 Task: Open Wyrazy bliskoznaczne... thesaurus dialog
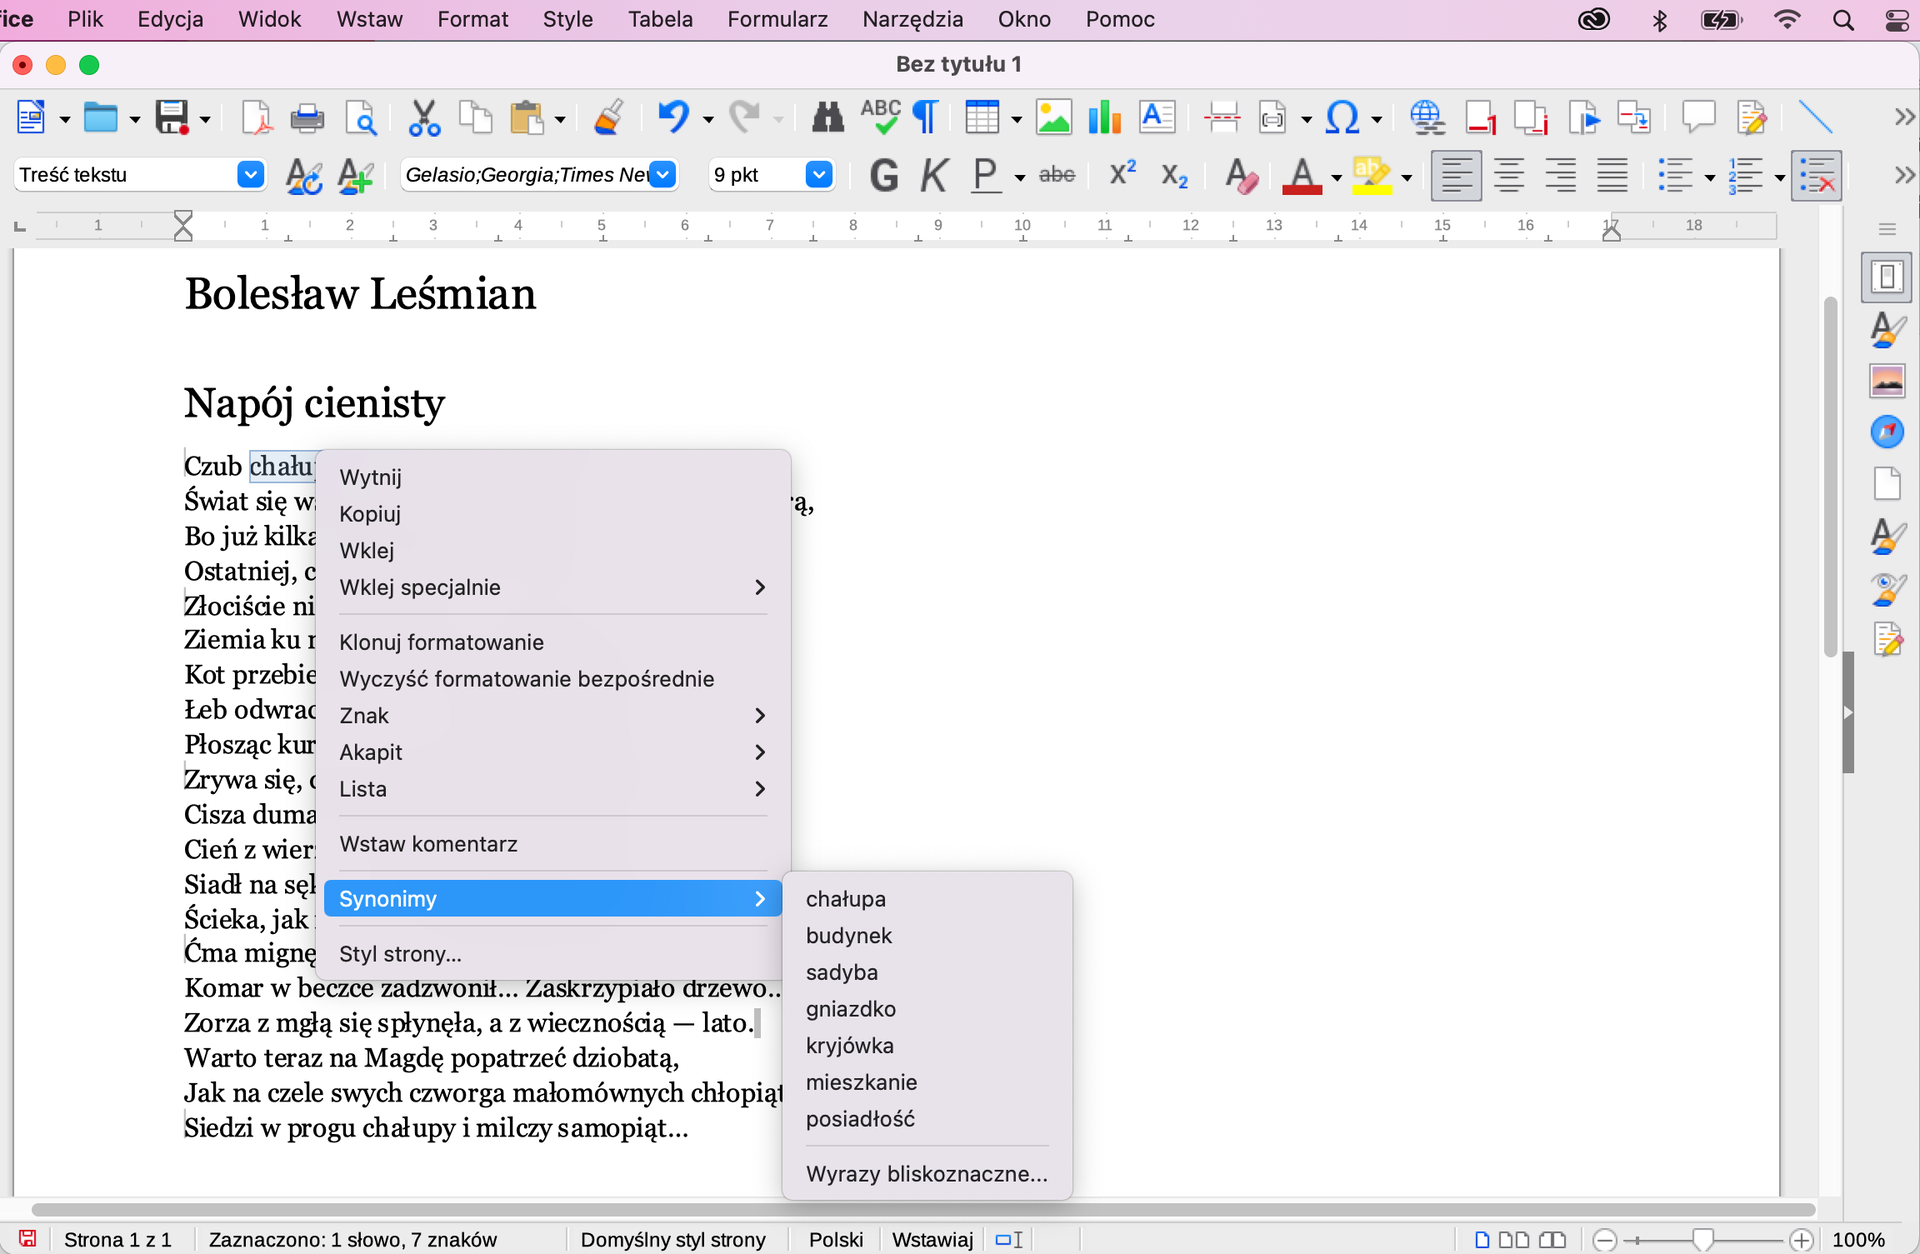point(926,1174)
